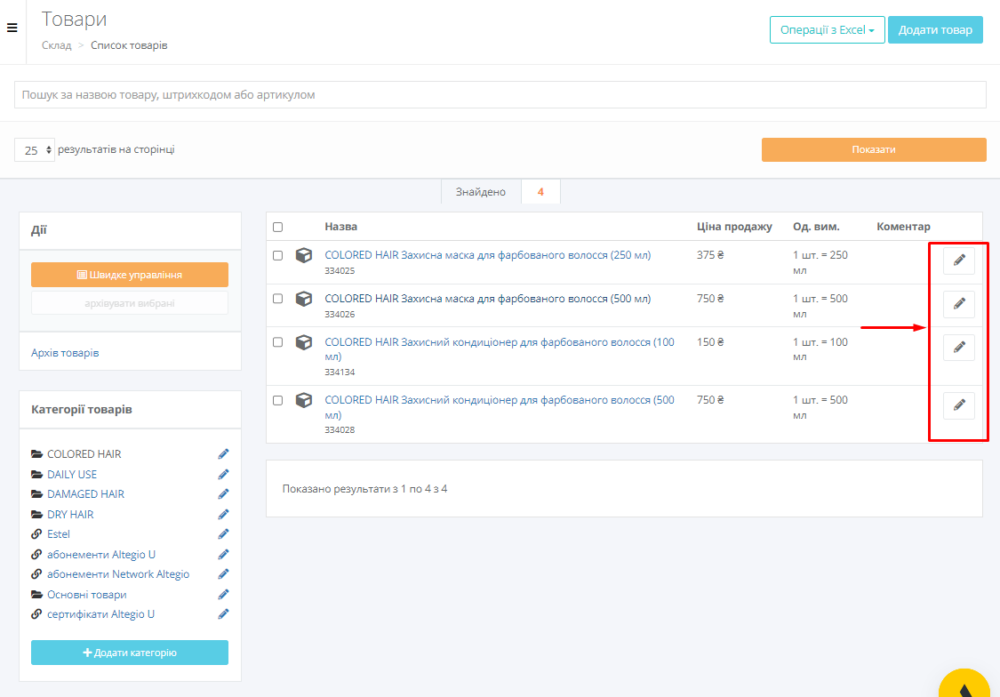Click the Од. вим. column header
Image resolution: width=1000 pixels, height=697 pixels.
pyautogui.click(x=816, y=226)
